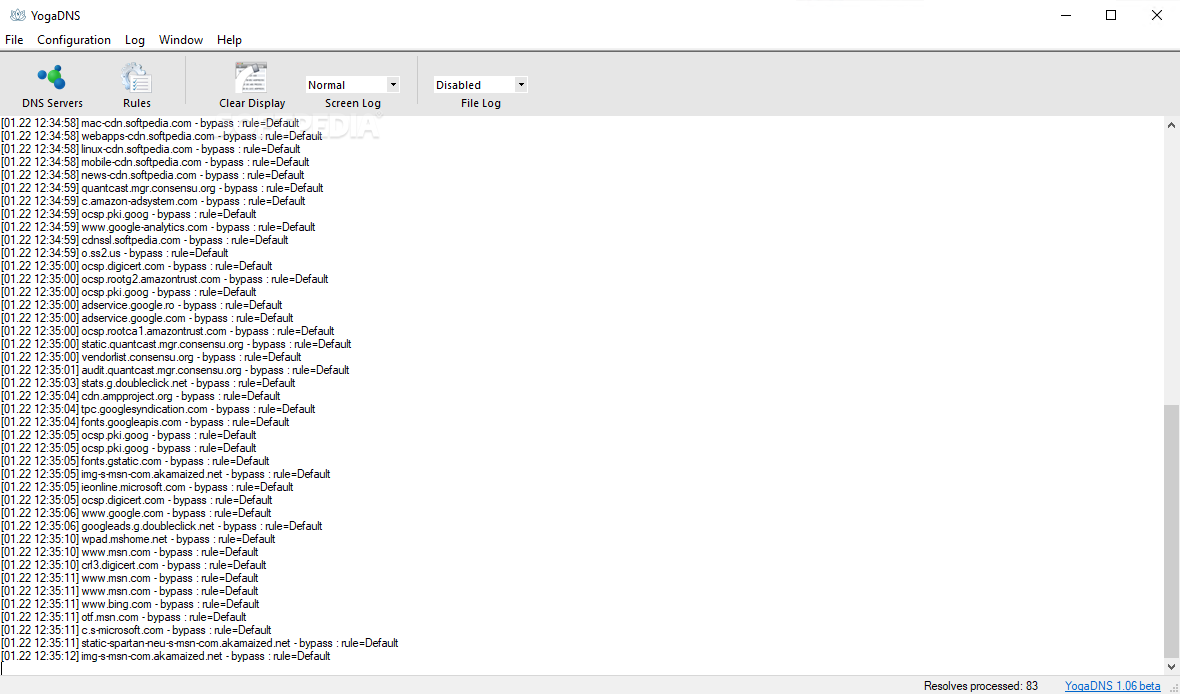Select the adservice.google.ro log entry
Image resolution: width=1180 pixels, height=694 pixels.
(x=142, y=305)
